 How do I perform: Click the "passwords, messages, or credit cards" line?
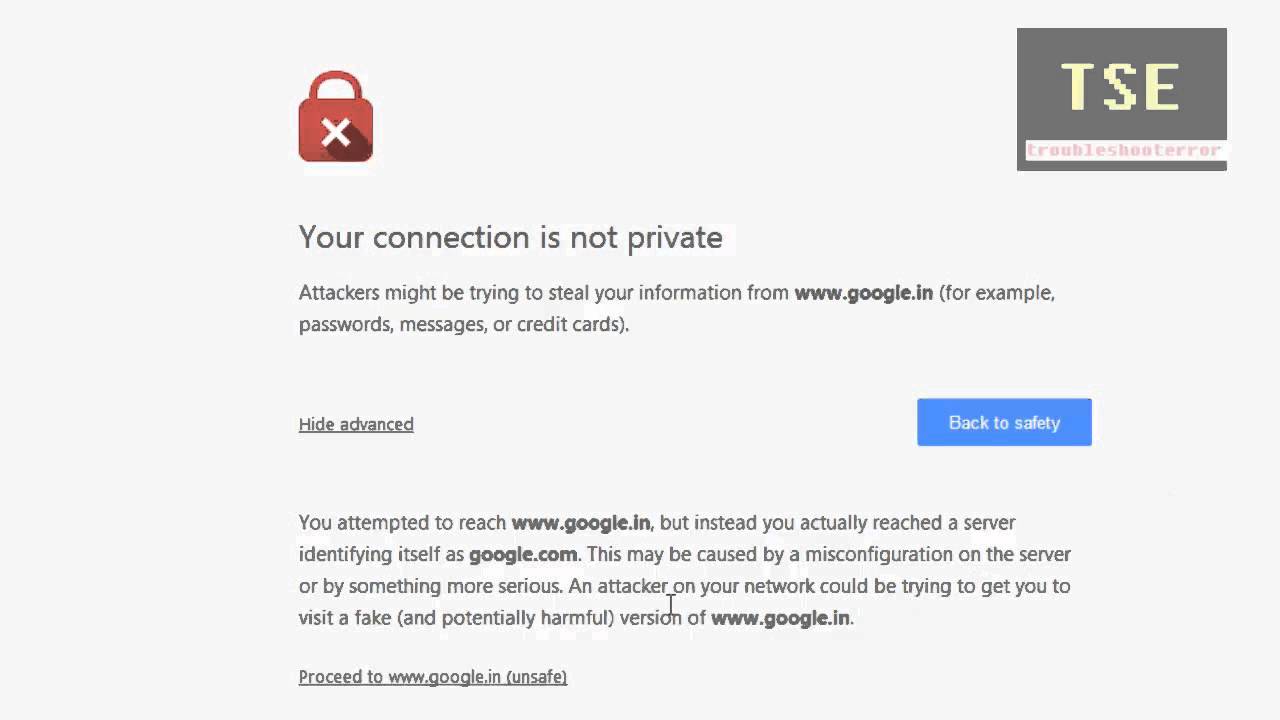pos(463,325)
